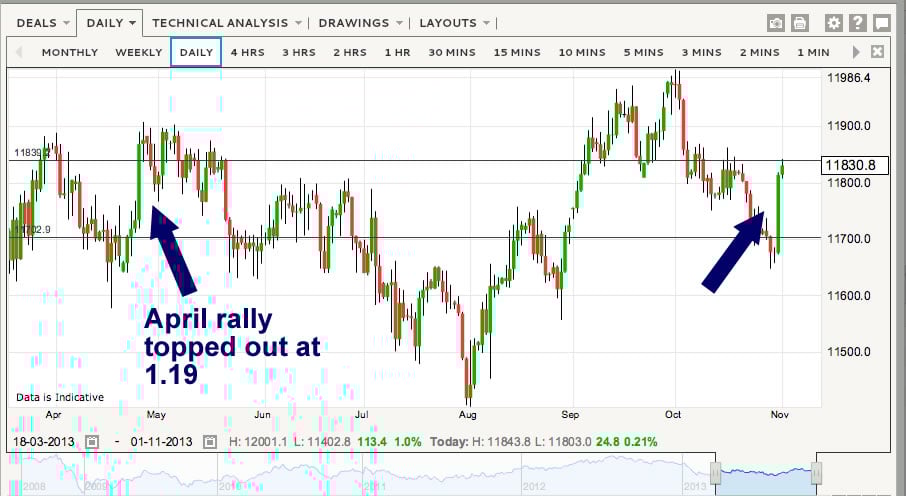Open start date calendar picker
906x496 pixels.
(x=92, y=441)
